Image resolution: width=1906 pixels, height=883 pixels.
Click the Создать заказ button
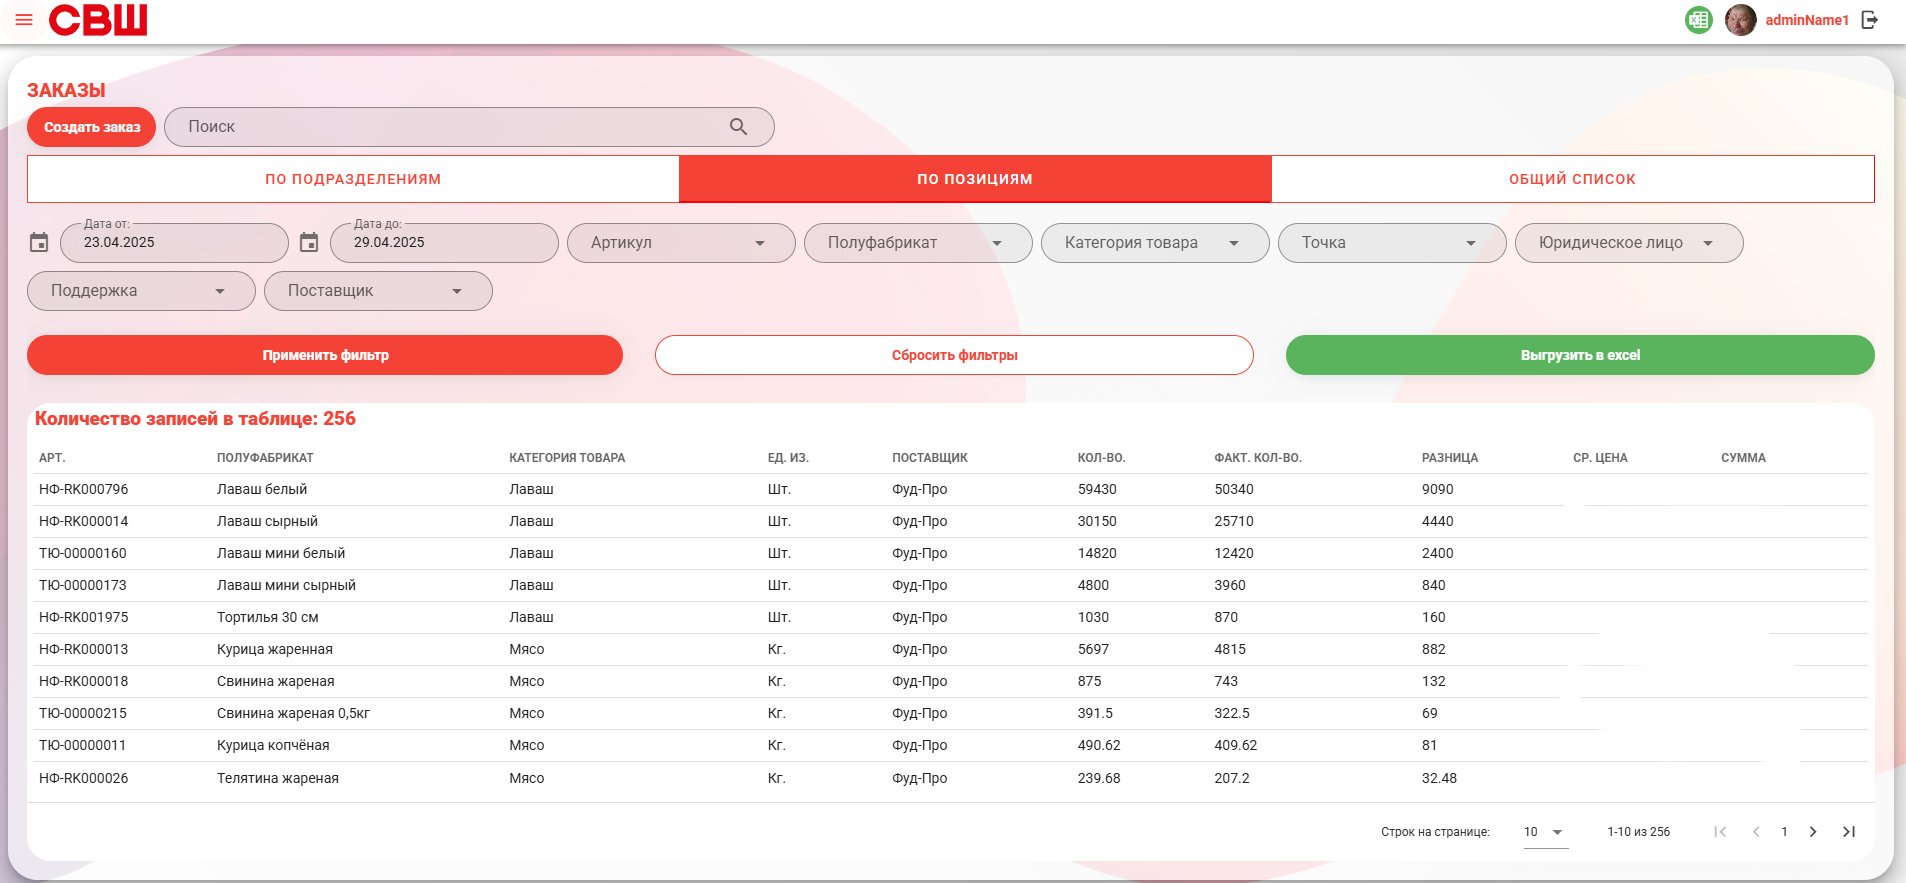click(x=92, y=127)
